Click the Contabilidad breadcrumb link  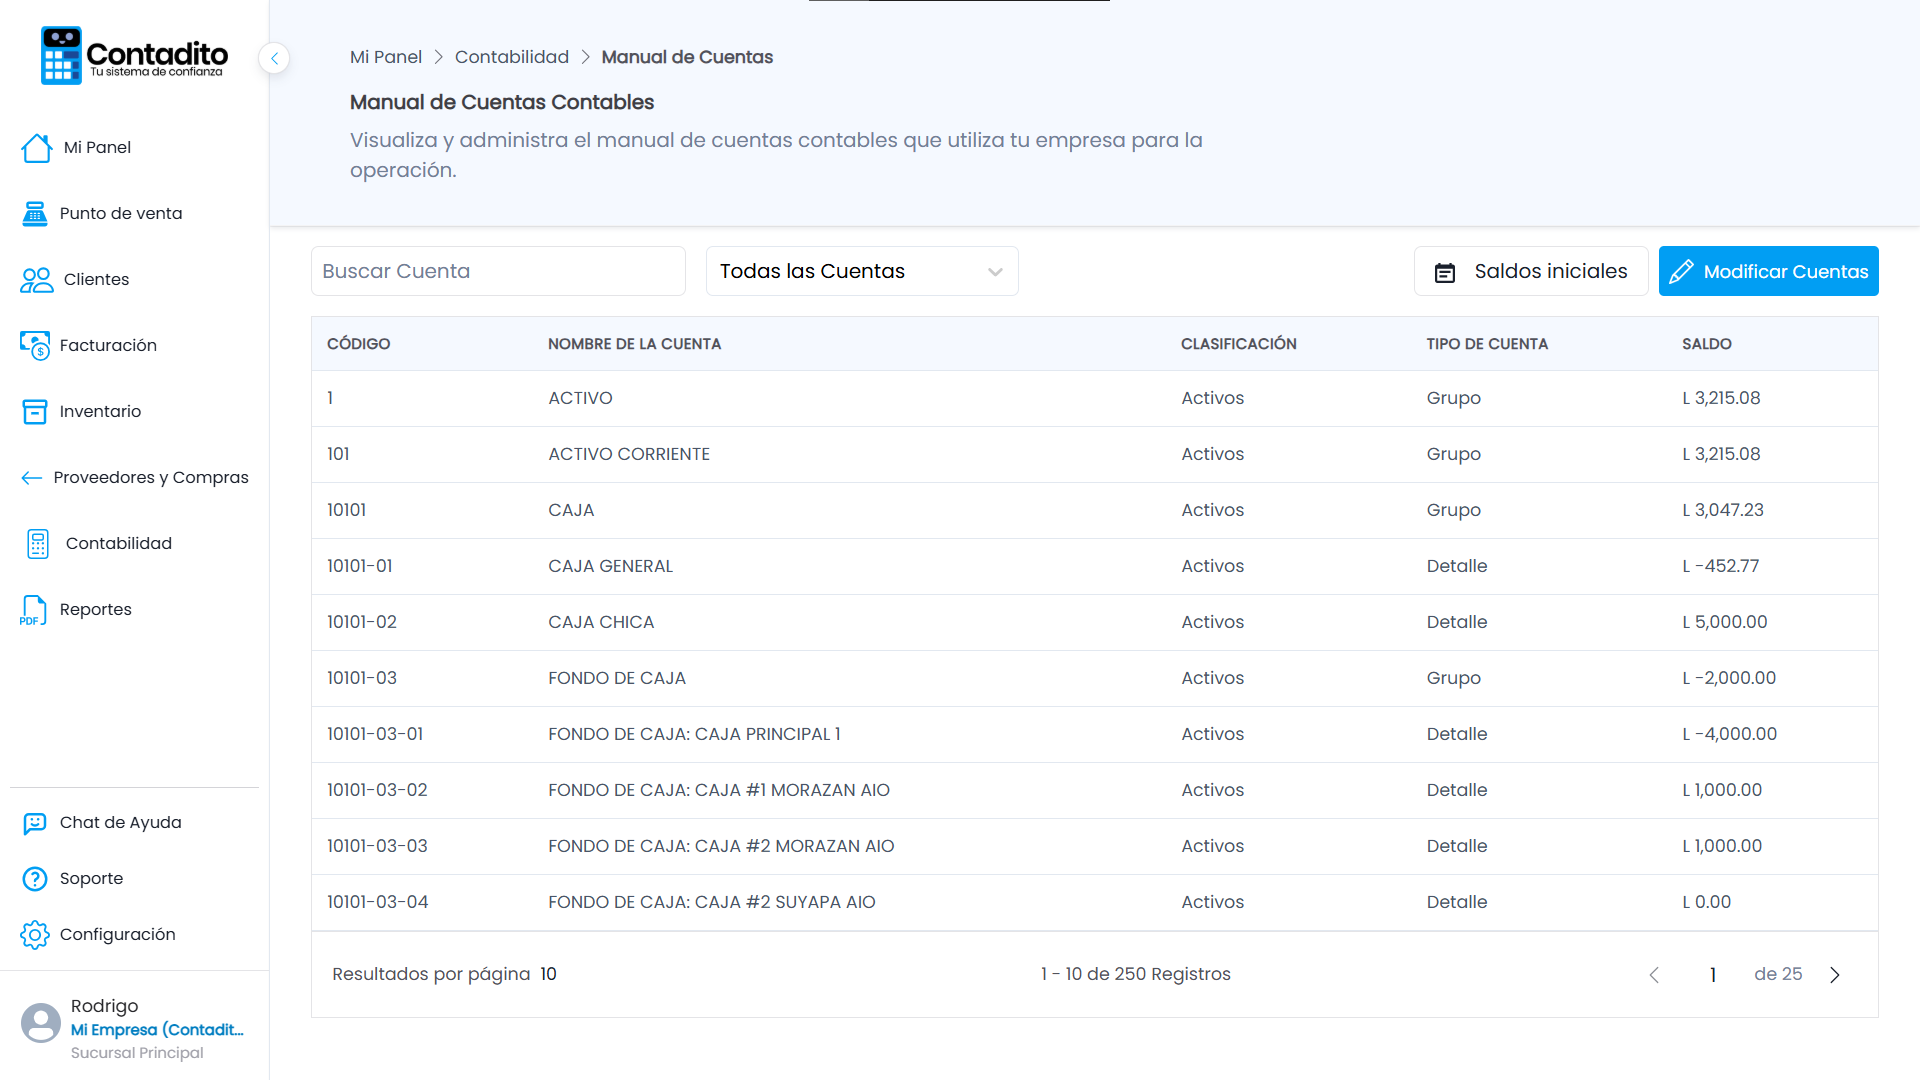tap(512, 57)
